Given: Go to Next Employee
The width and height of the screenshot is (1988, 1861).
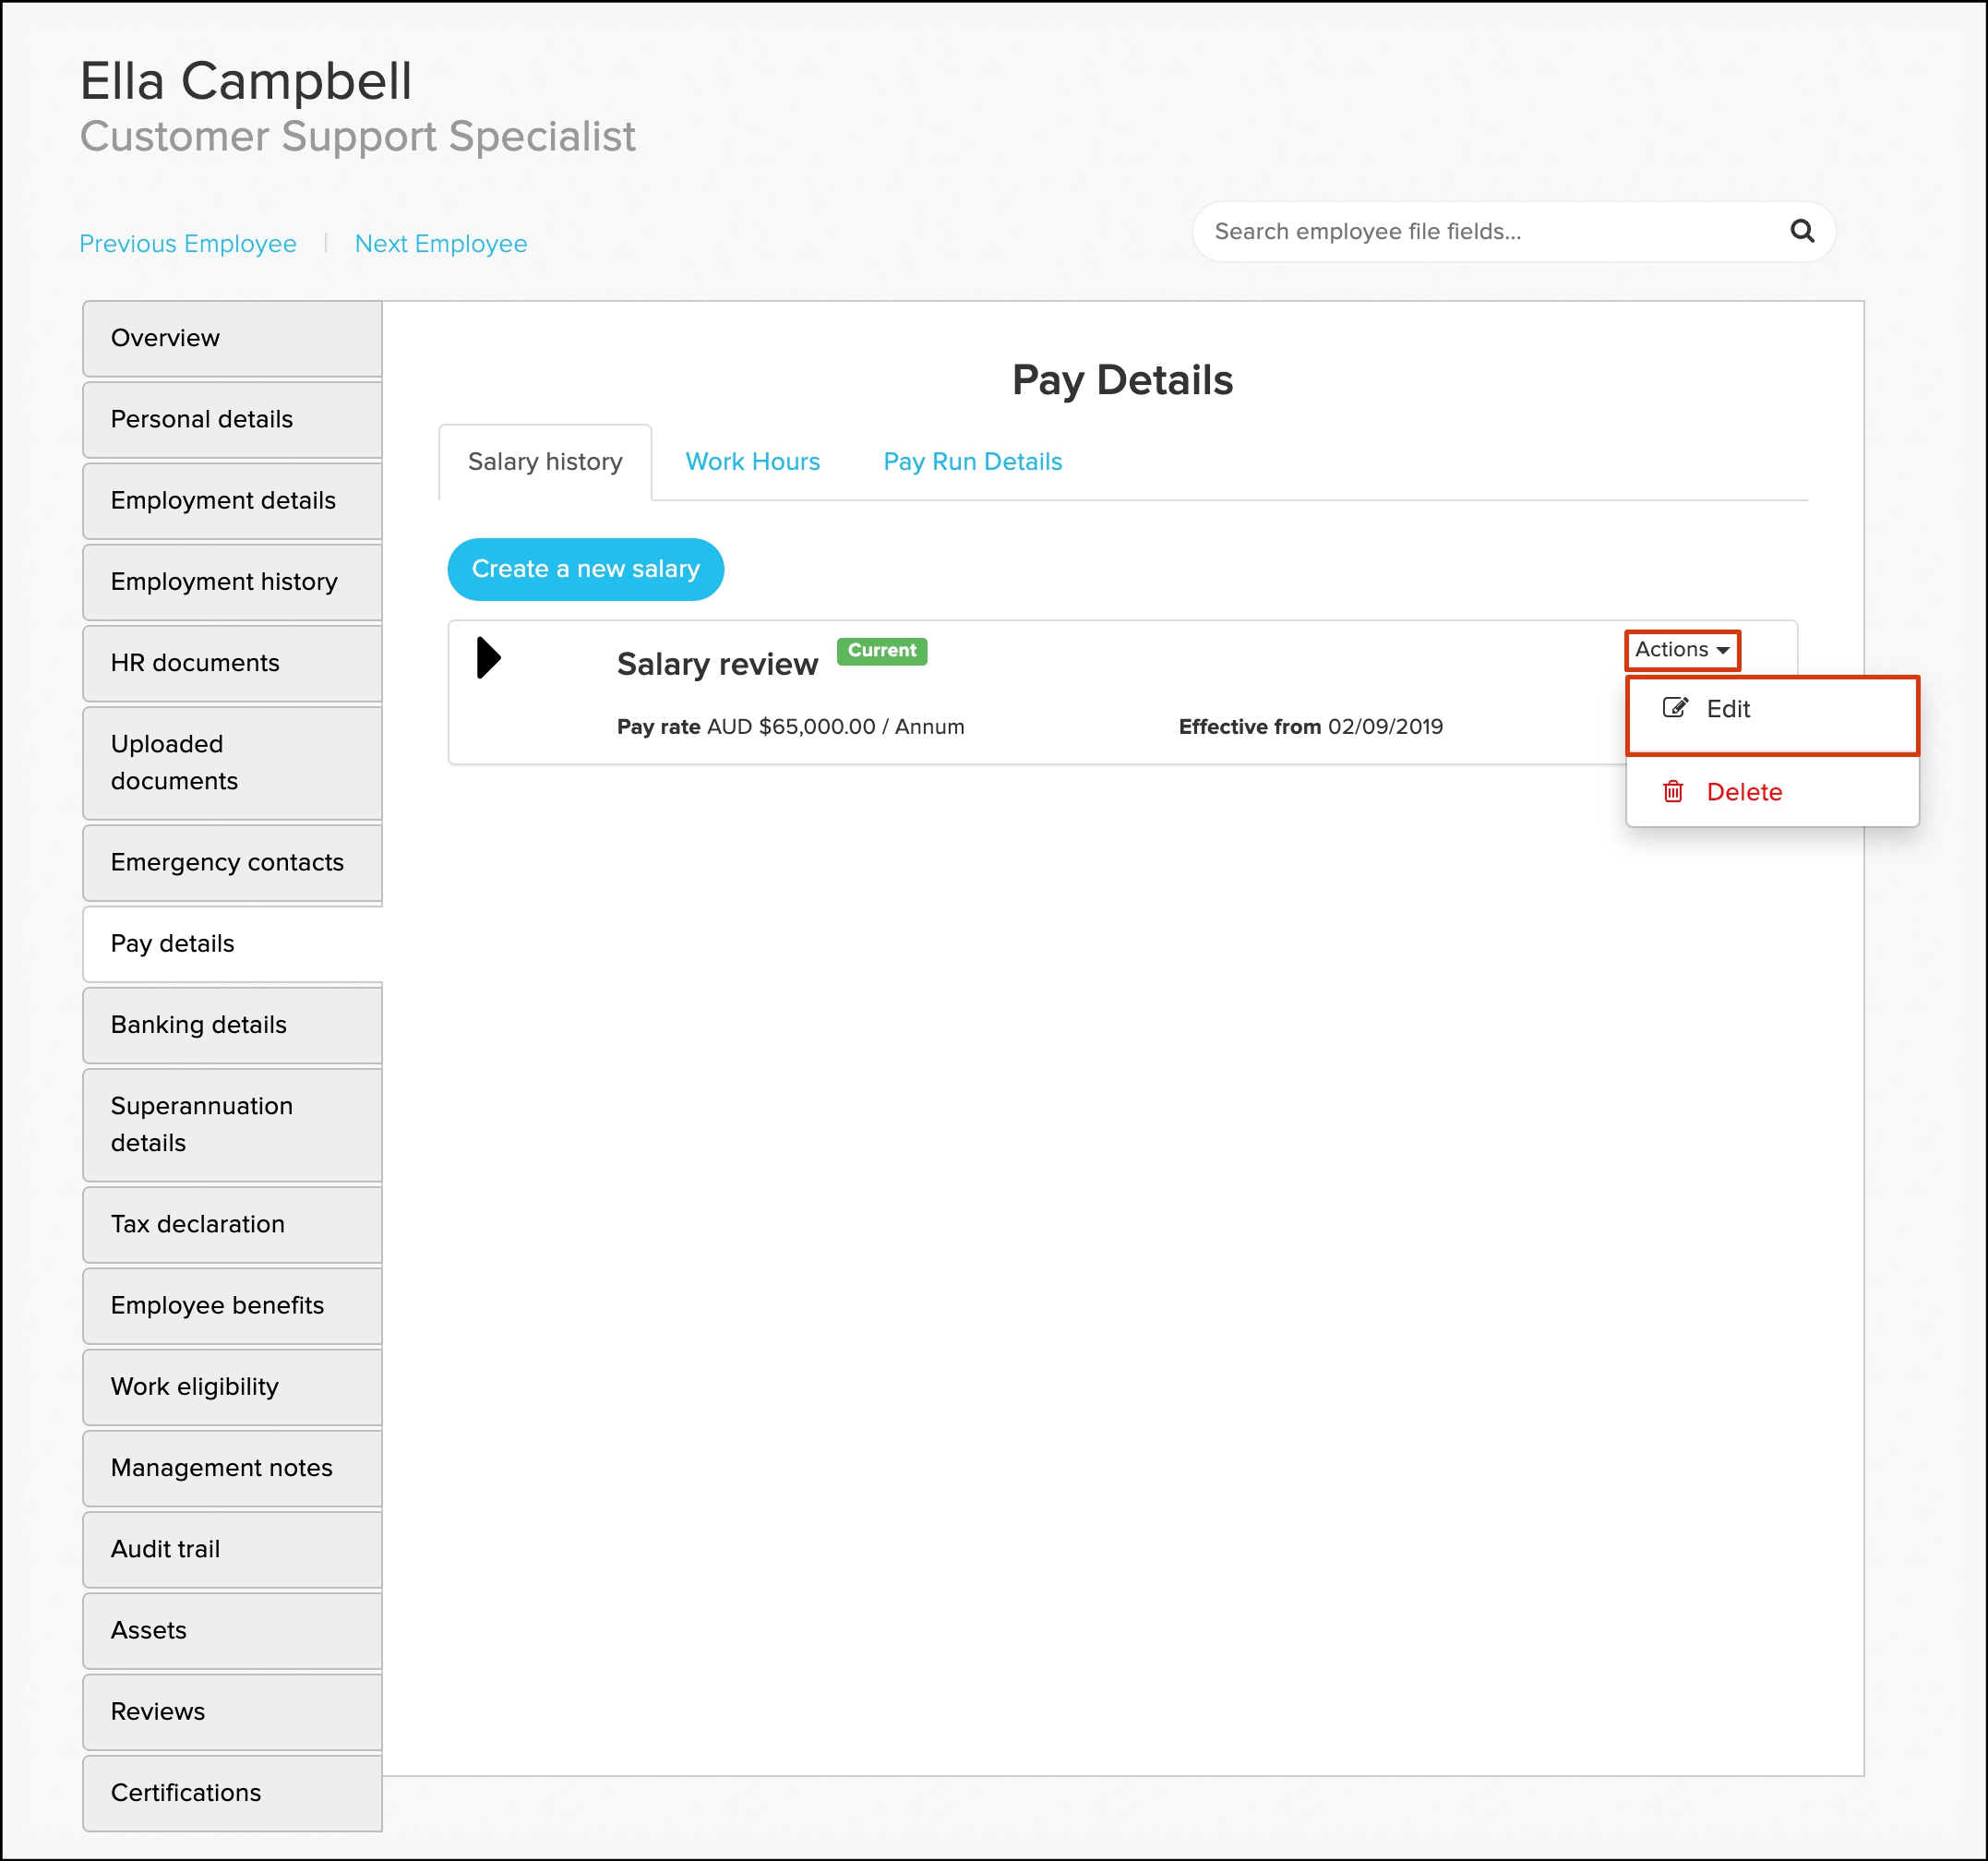Looking at the screenshot, I should click(x=440, y=243).
